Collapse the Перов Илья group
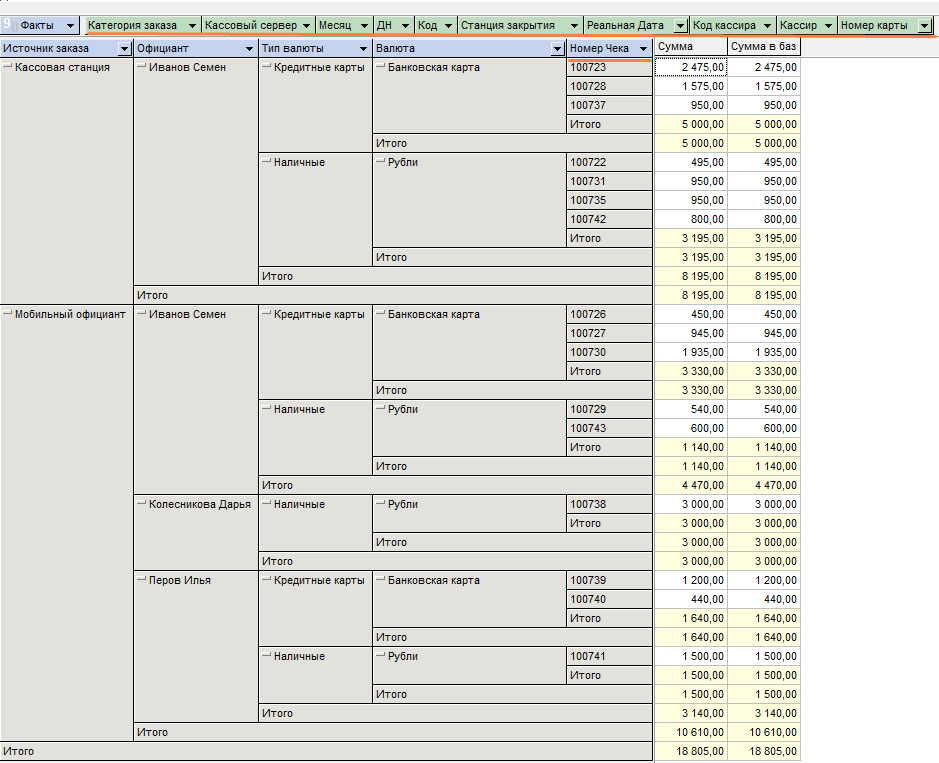939x763 pixels. pyautogui.click(x=141, y=580)
